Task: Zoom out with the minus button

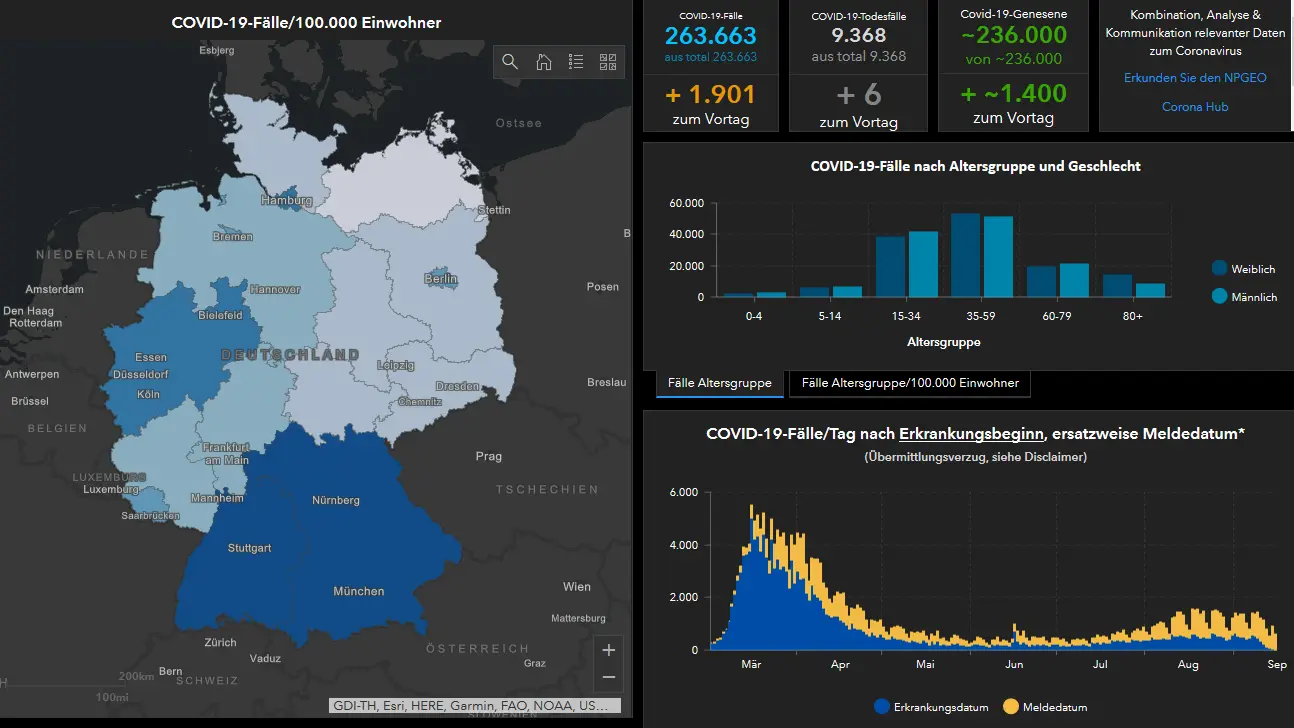Action: (608, 678)
